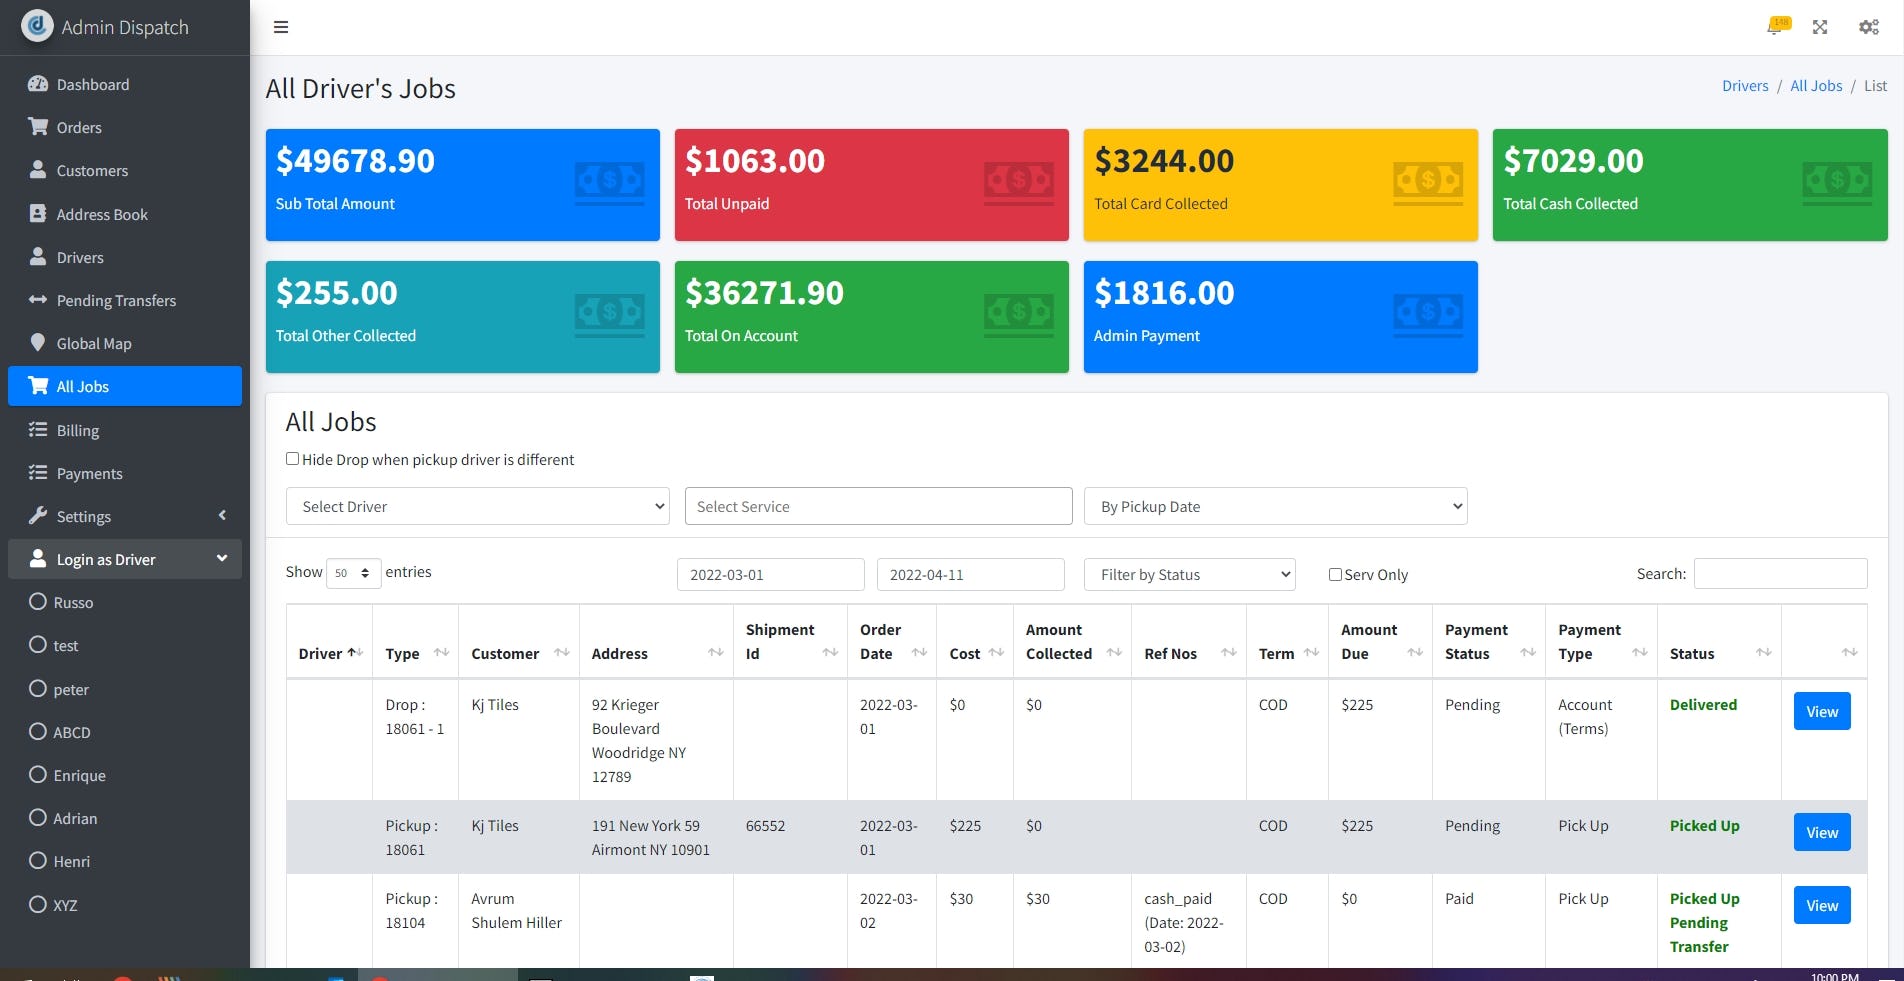This screenshot has width=1904, height=981.
Task: Click inside the Search field
Action: pyautogui.click(x=1780, y=573)
